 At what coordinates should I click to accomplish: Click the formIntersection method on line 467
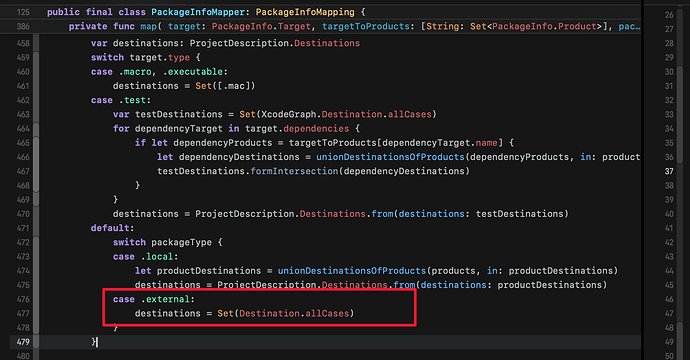coord(294,171)
